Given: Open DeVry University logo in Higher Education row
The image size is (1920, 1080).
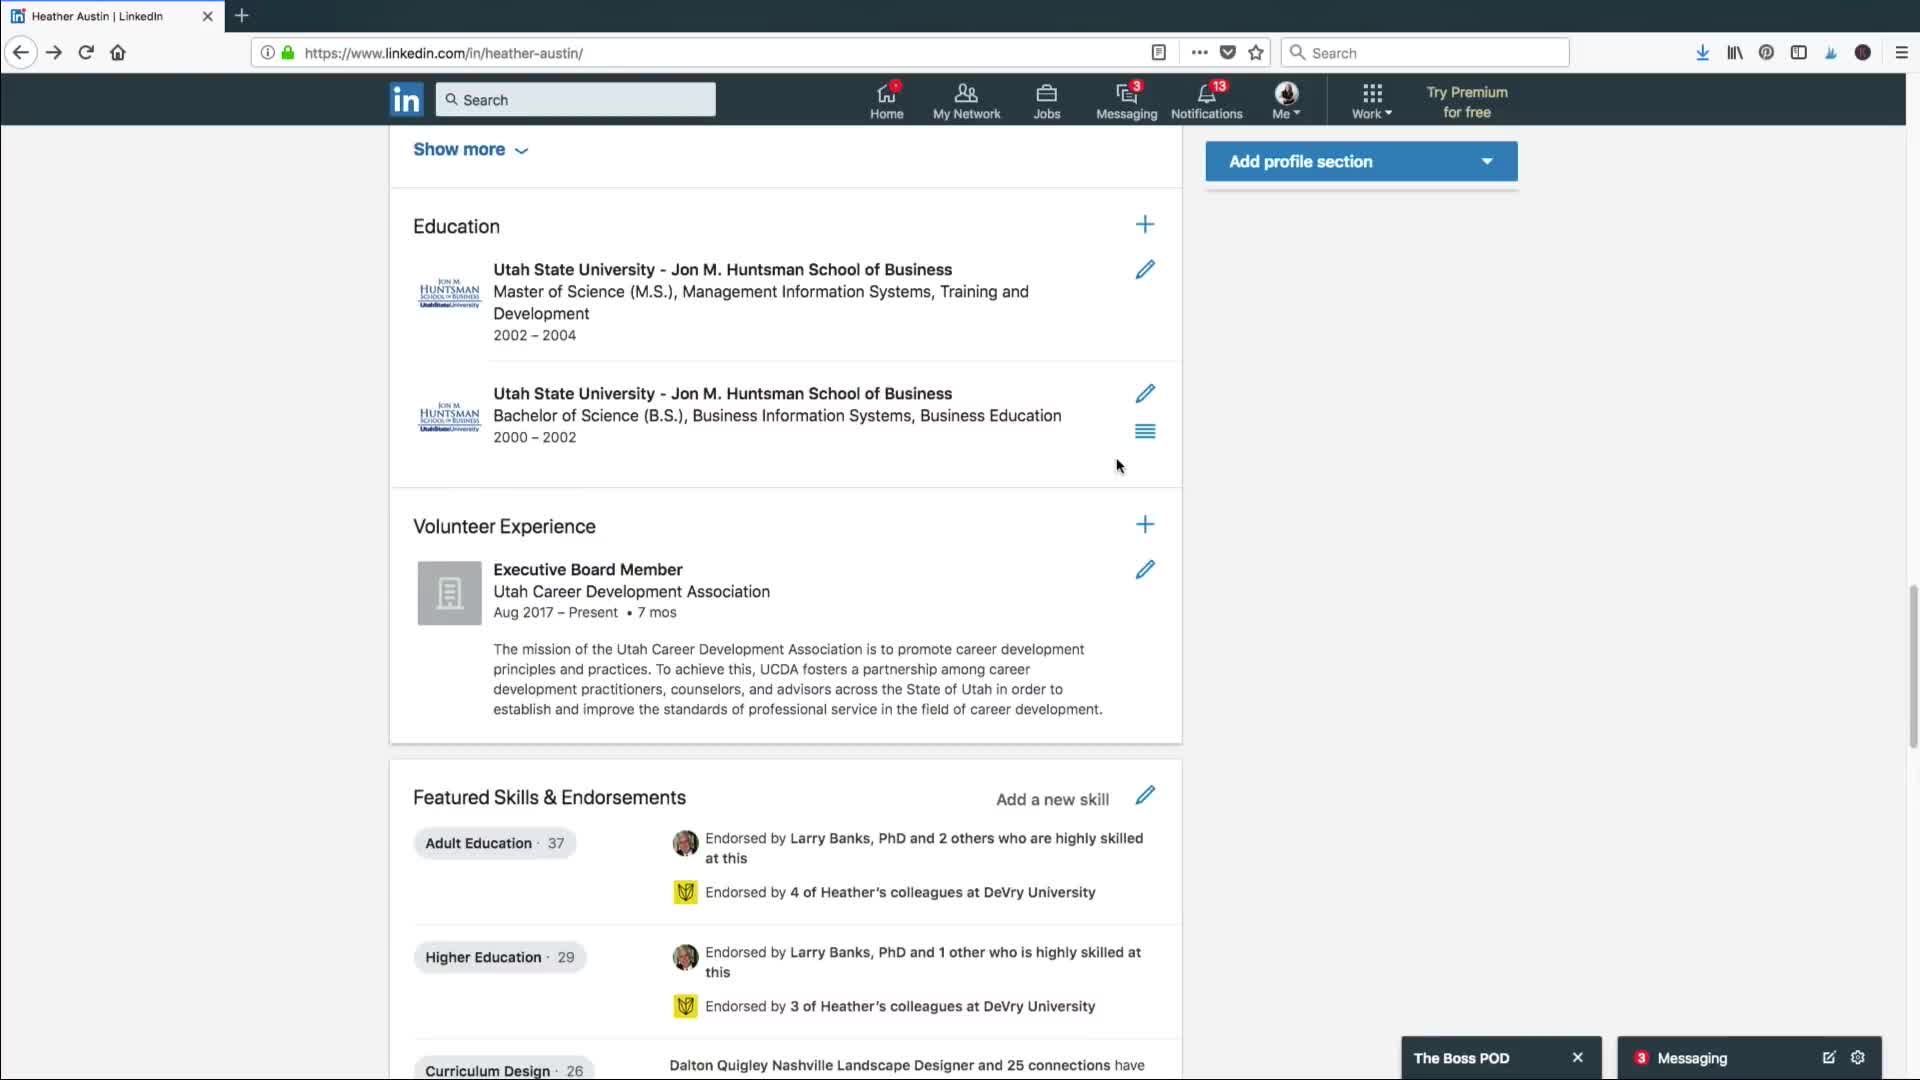Looking at the screenshot, I should pos(685,1006).
